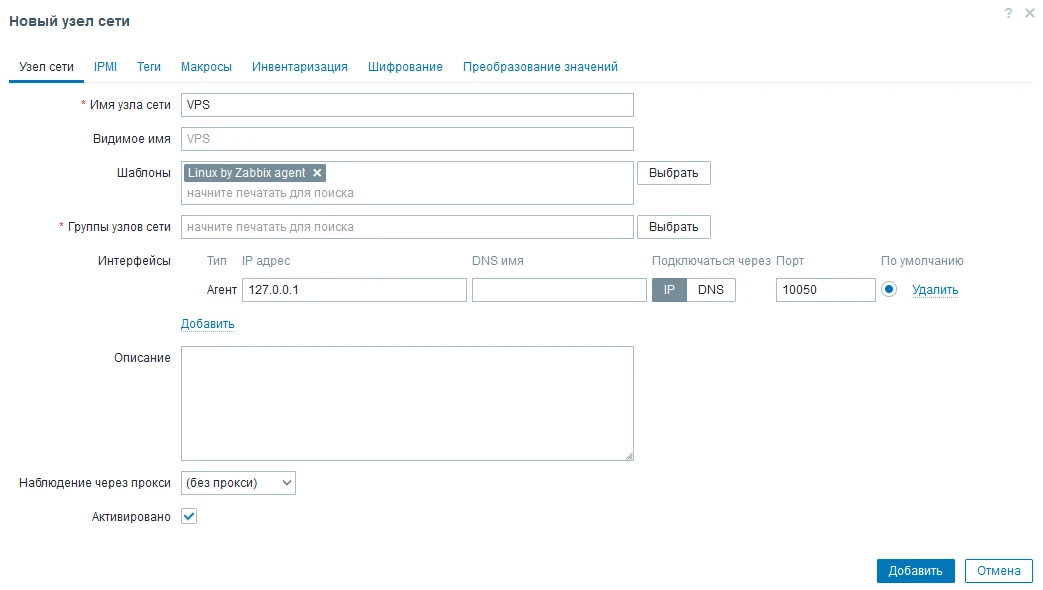Click Выбрать button next to templates
1043x590 pixels.
coord(673,173)
